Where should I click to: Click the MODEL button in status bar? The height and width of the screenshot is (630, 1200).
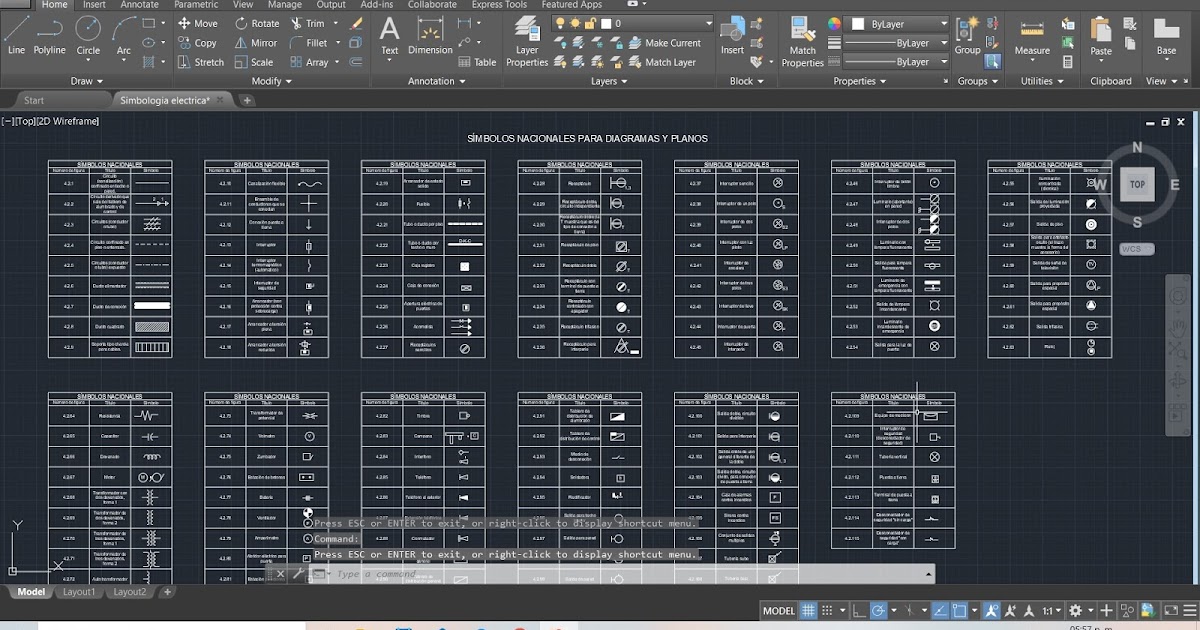[779, 610]
